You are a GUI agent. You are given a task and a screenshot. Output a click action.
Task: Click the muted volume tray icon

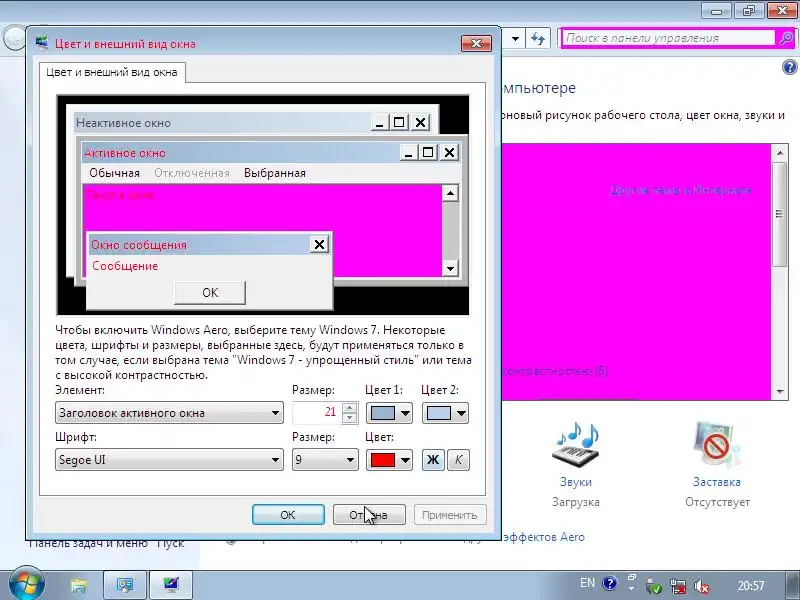coord(702,587)
